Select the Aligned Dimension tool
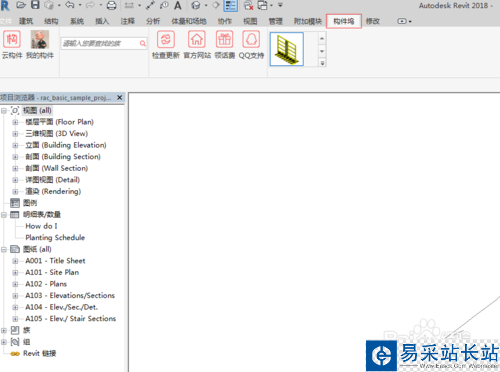Screen dimensions: 500x372 150,5
